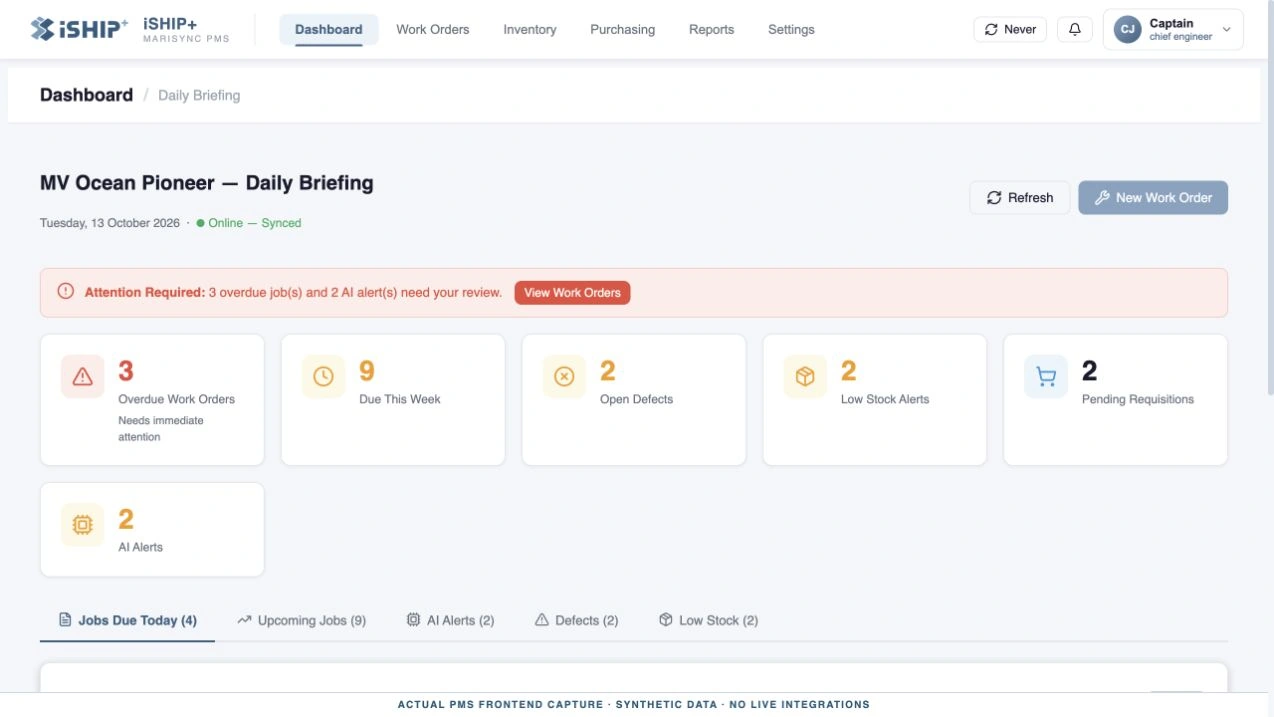Click the "Needs immediate attention" text
Image resolution: width=1274 pixels, height=717 pixels.
(x=161, y=429)
